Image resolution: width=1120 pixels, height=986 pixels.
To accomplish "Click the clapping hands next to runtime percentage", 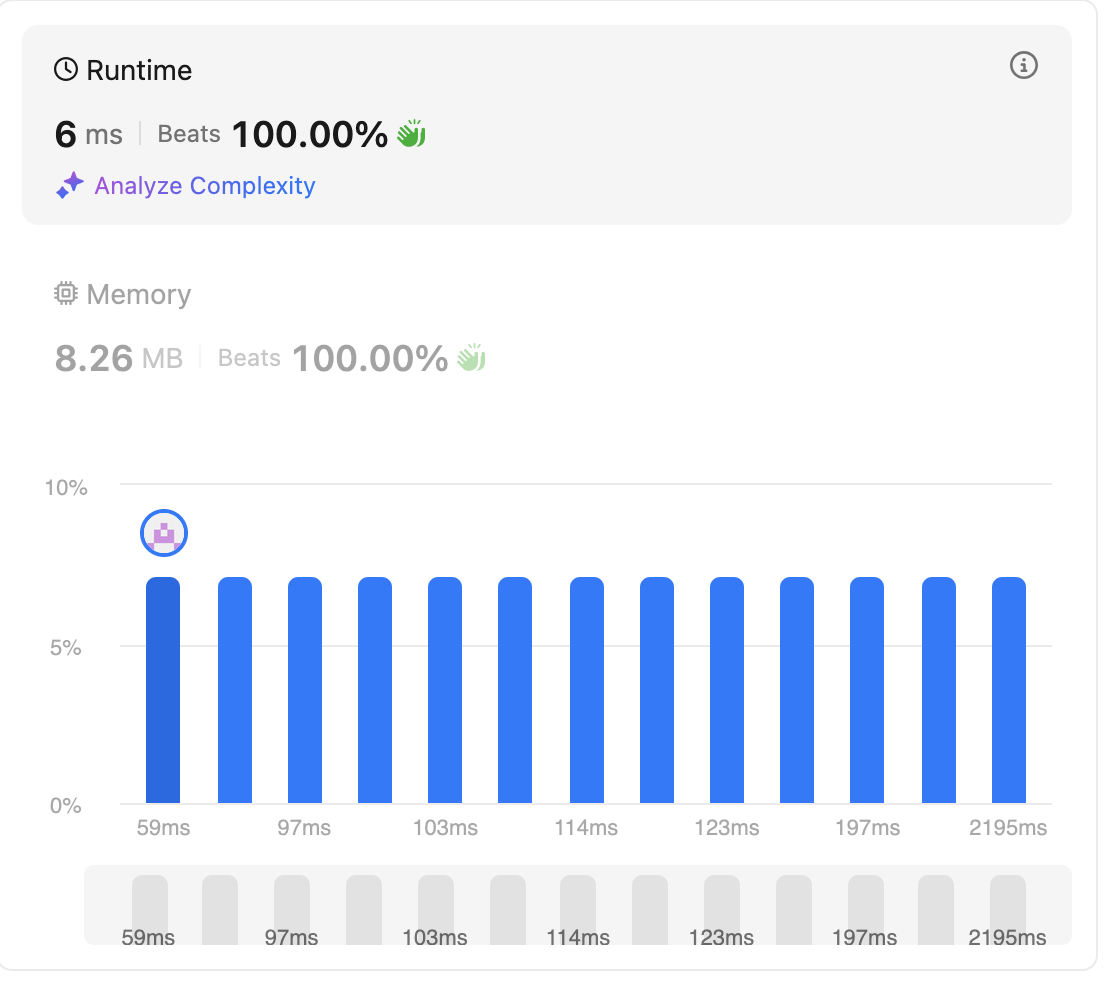I will point(411,134).
